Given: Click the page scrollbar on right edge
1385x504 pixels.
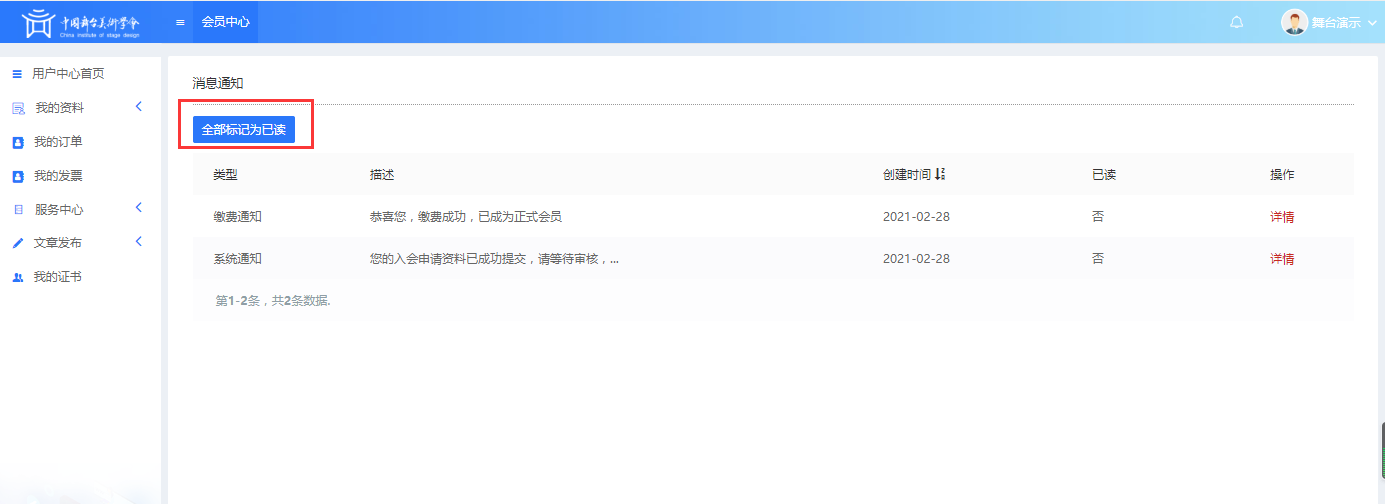Looking at the screenshot, I should click(x=1381, y=448).
